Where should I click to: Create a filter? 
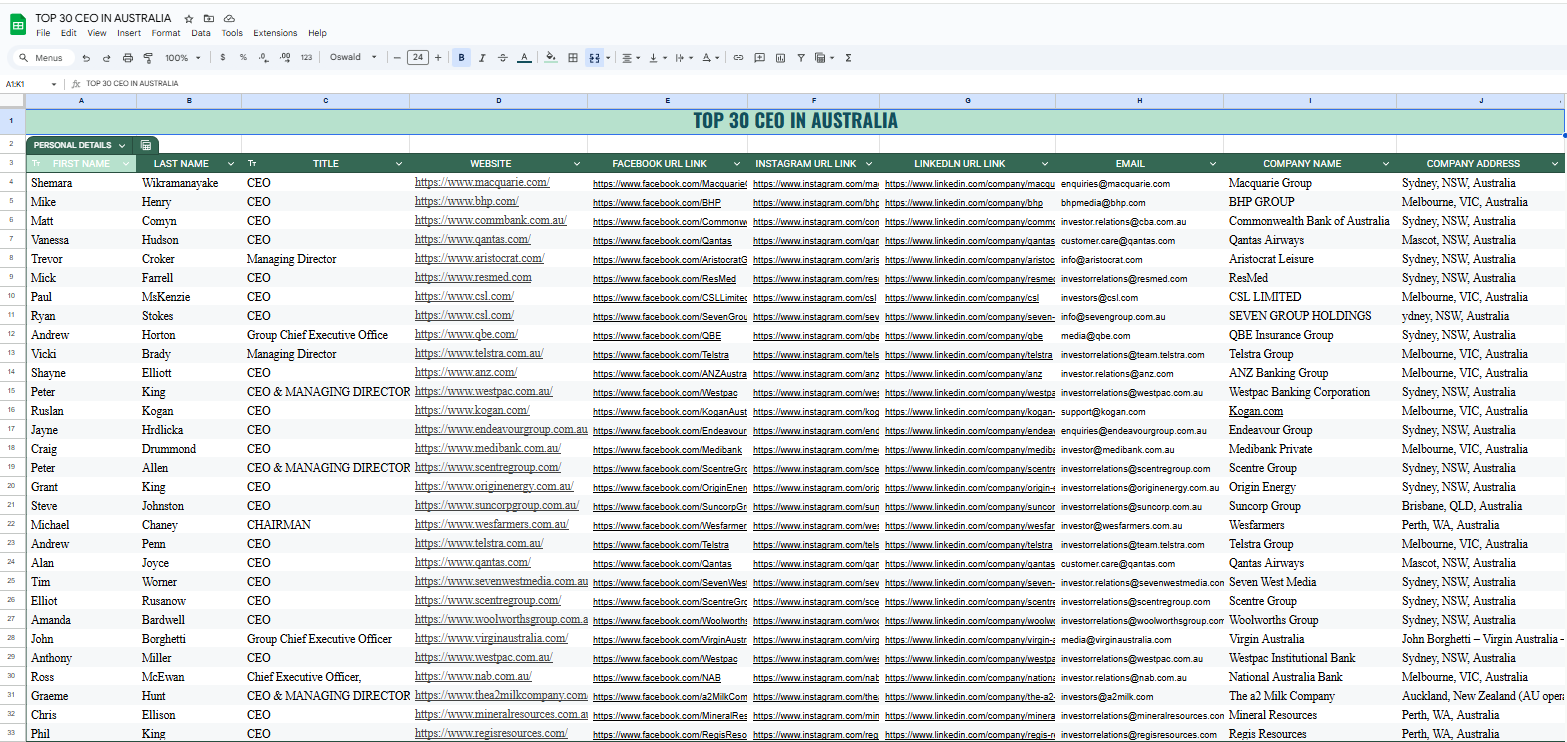pyautogui.click(x=802, y=57)
